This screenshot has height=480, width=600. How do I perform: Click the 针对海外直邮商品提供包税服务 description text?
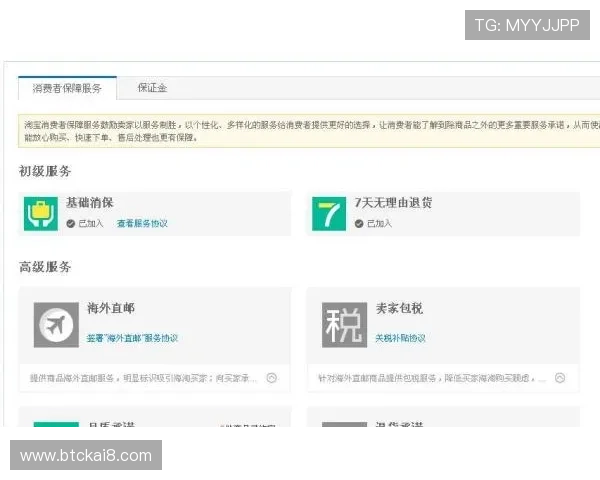(x=432, y=379)
